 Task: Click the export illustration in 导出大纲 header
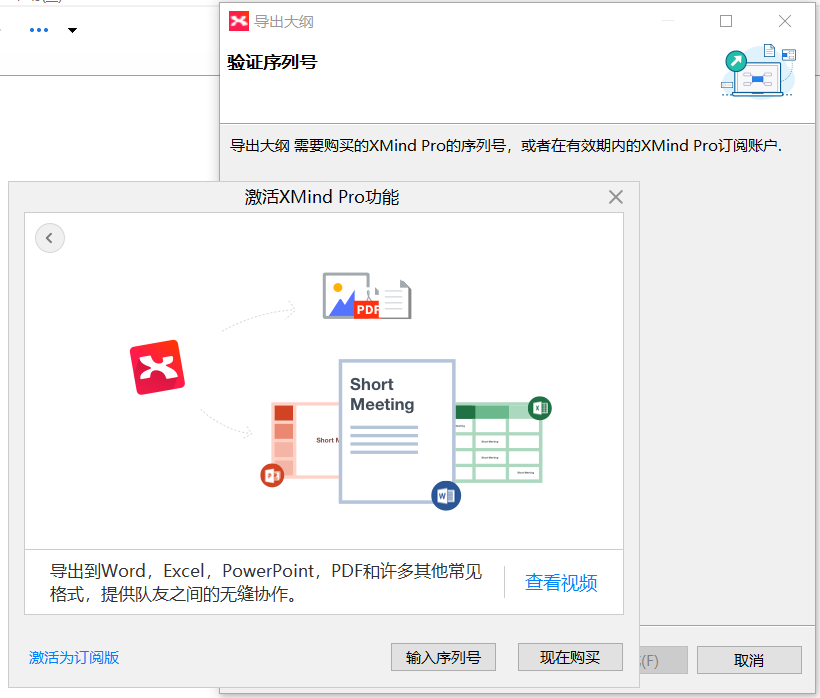[x=758, y=71]
